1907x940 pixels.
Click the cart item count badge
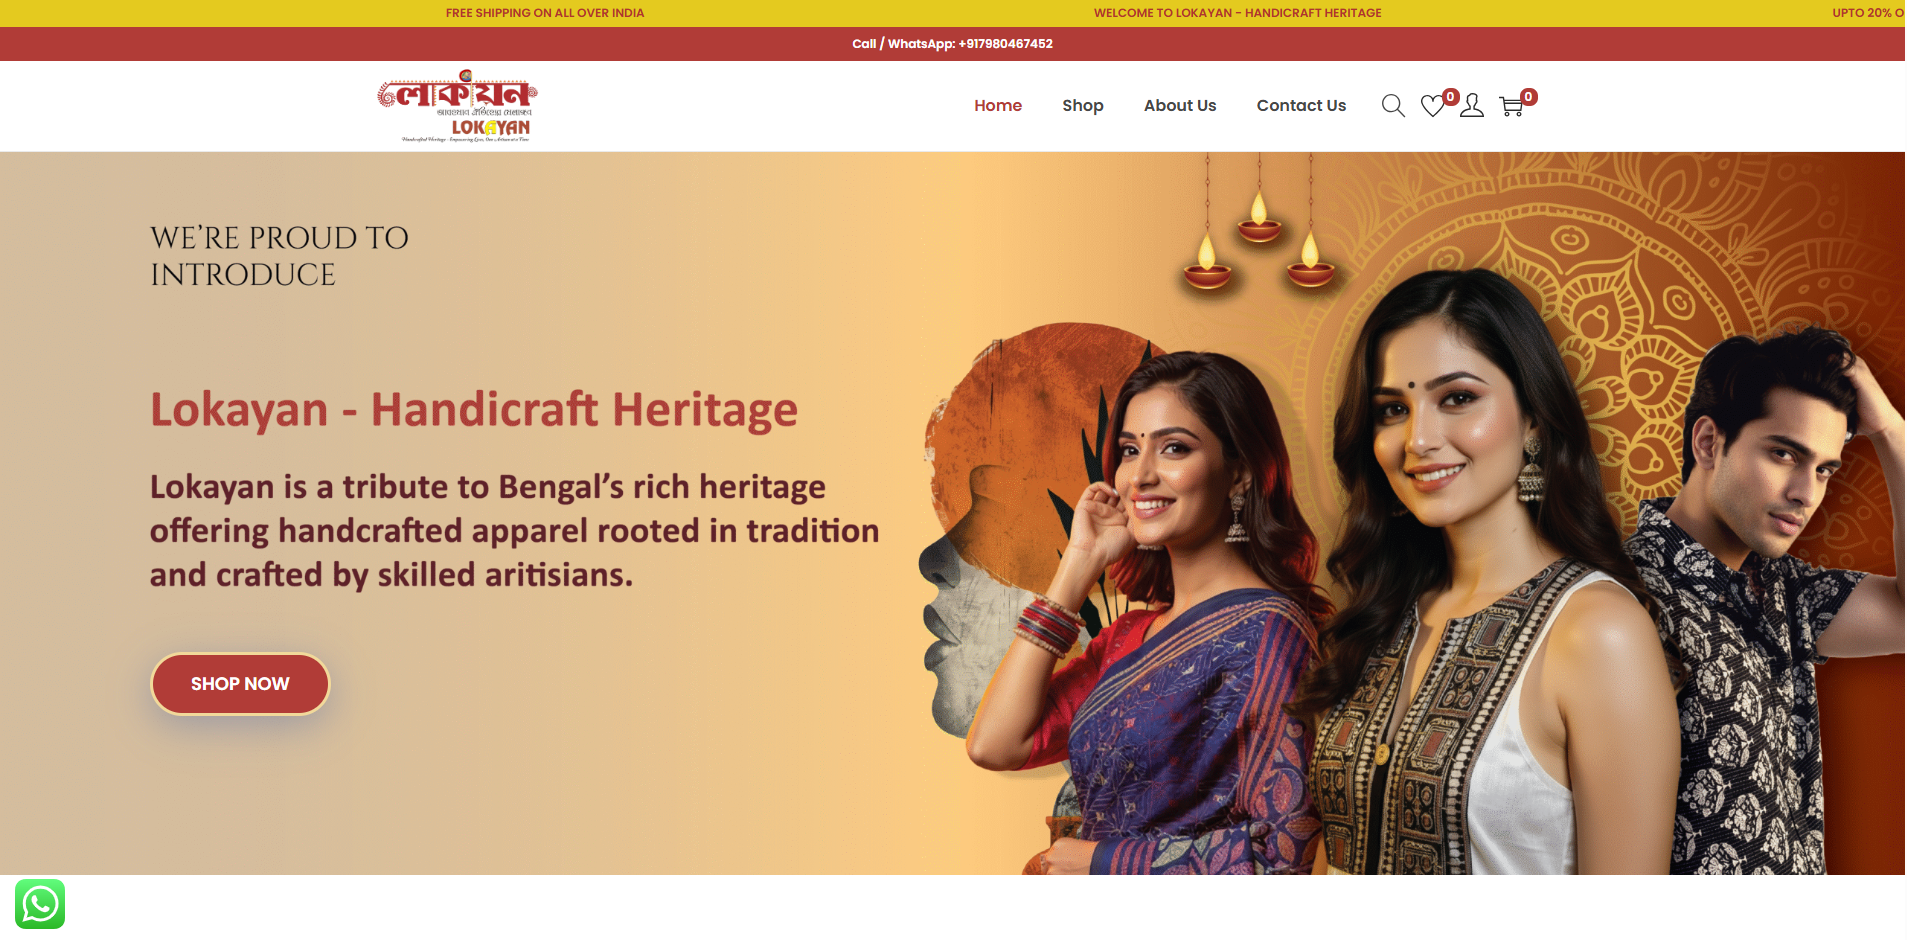(x=1529, y=97)
